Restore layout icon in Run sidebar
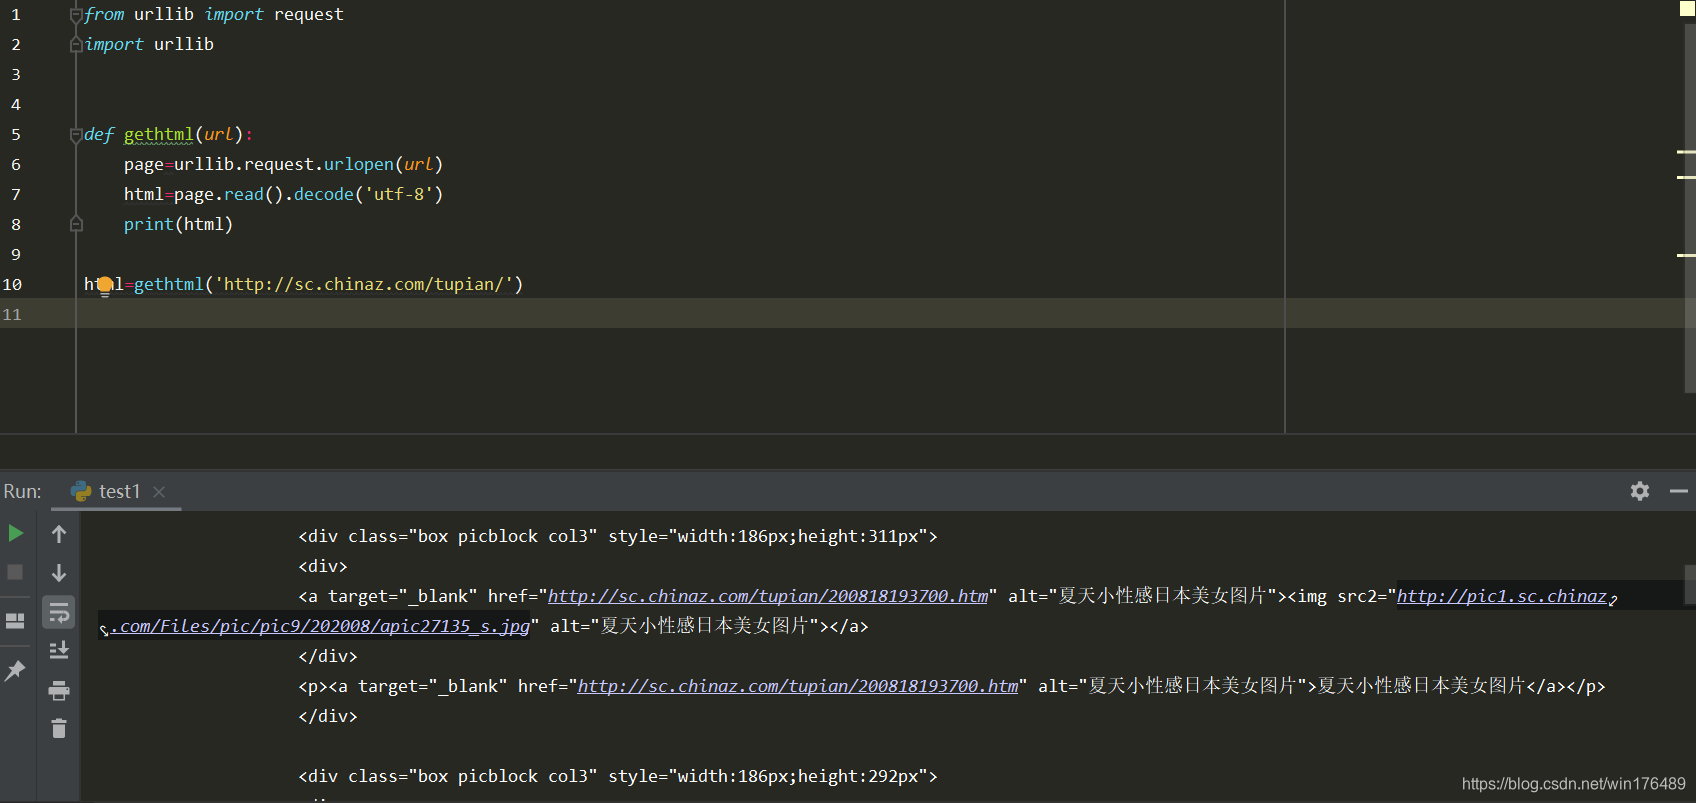Screen dimensions: 1696x803 click(15, 620)
